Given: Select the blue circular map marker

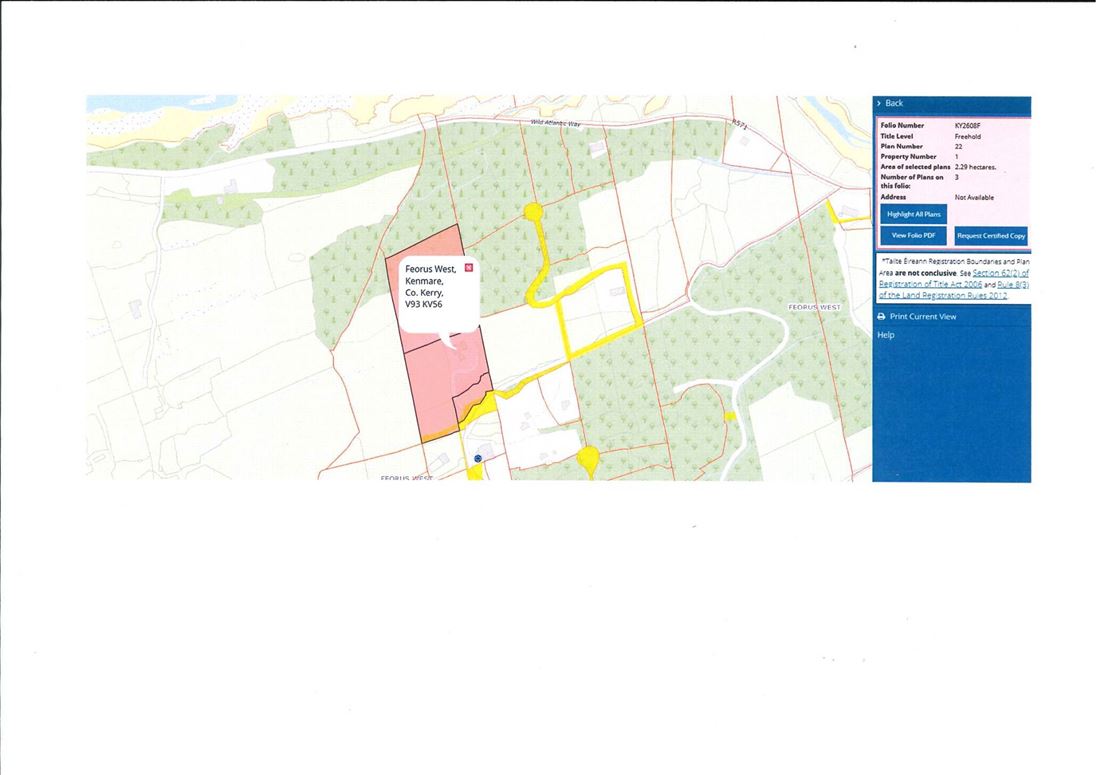Looking at the screenshot, I should [x=478, y=458].
